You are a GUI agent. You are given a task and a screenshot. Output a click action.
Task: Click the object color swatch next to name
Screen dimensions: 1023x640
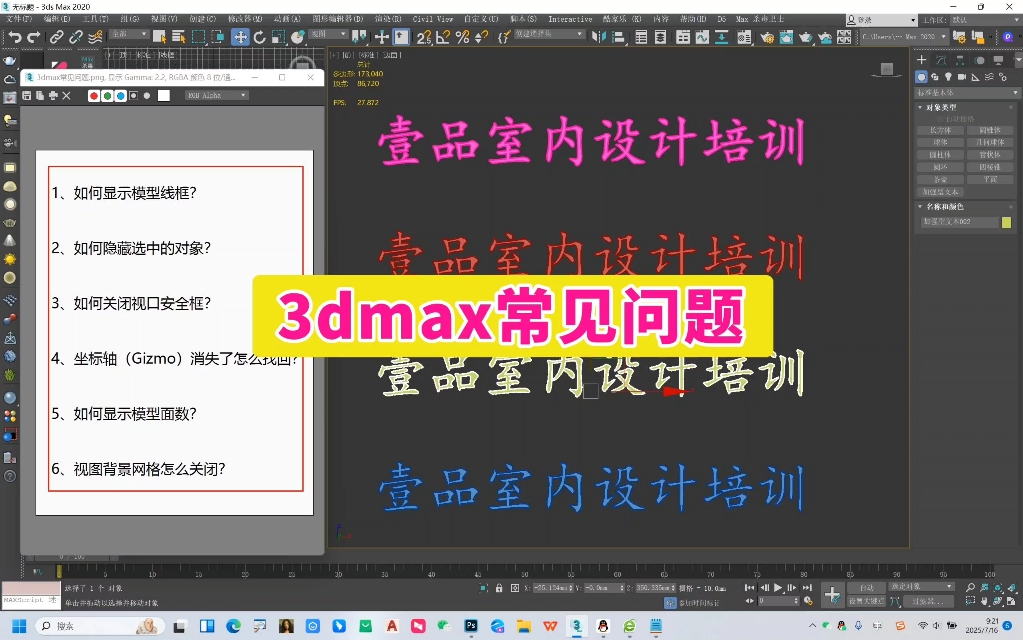pos(1008,222)
